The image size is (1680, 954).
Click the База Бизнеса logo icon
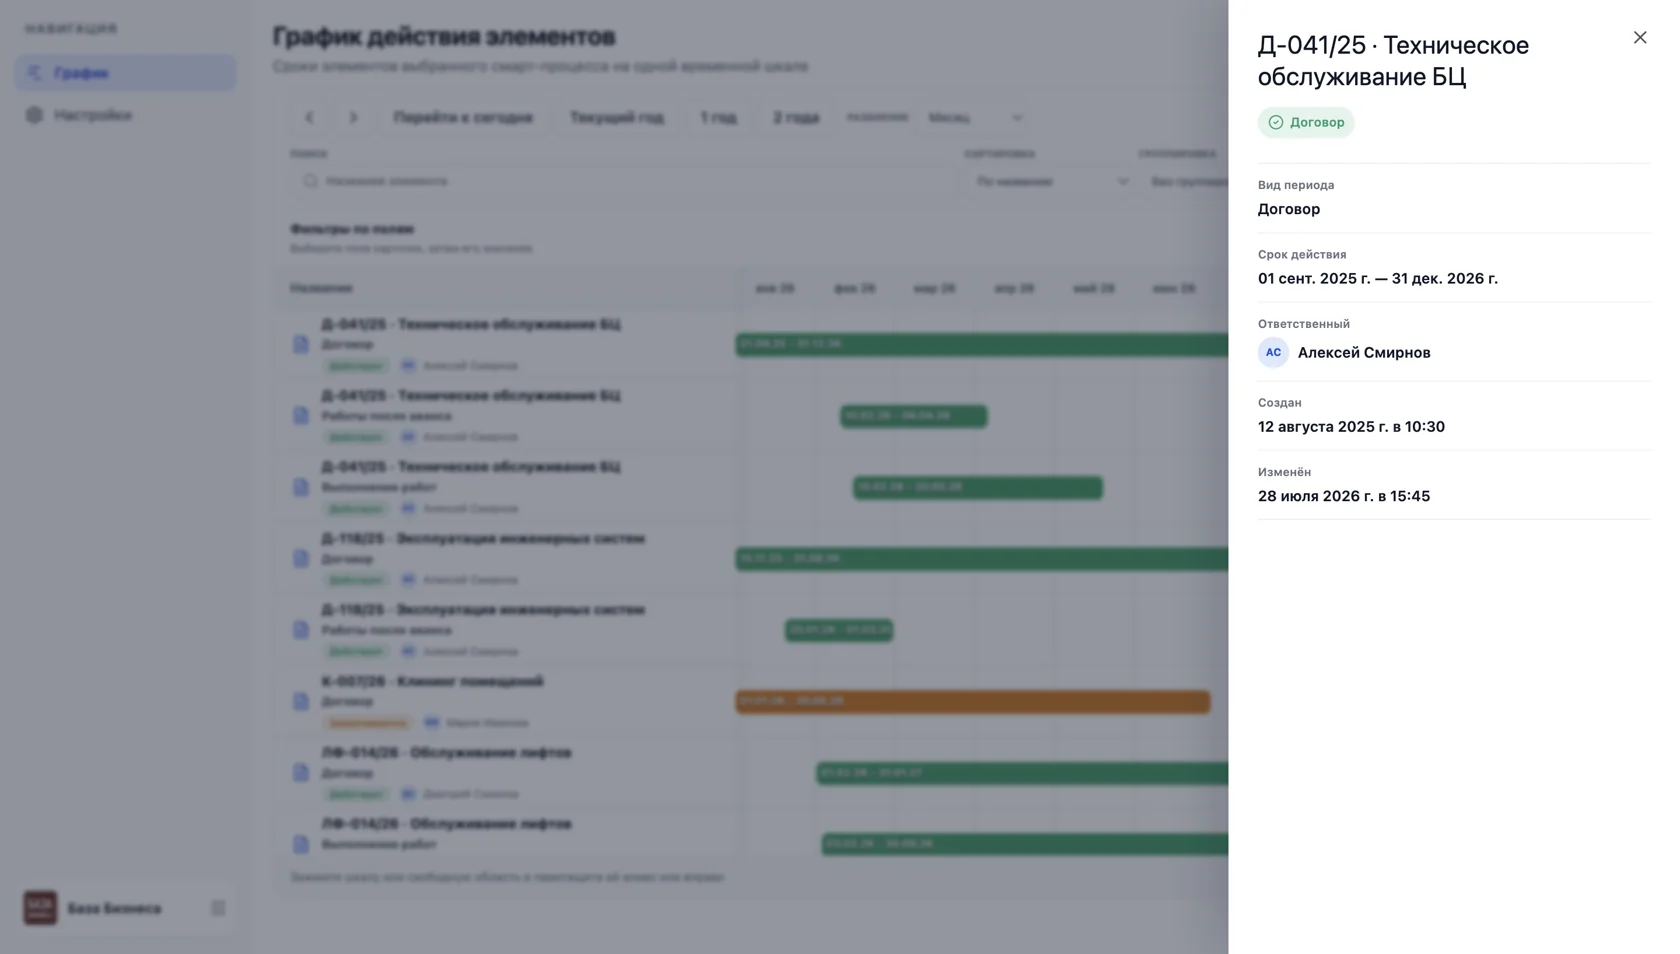click(x=40, y=908)
